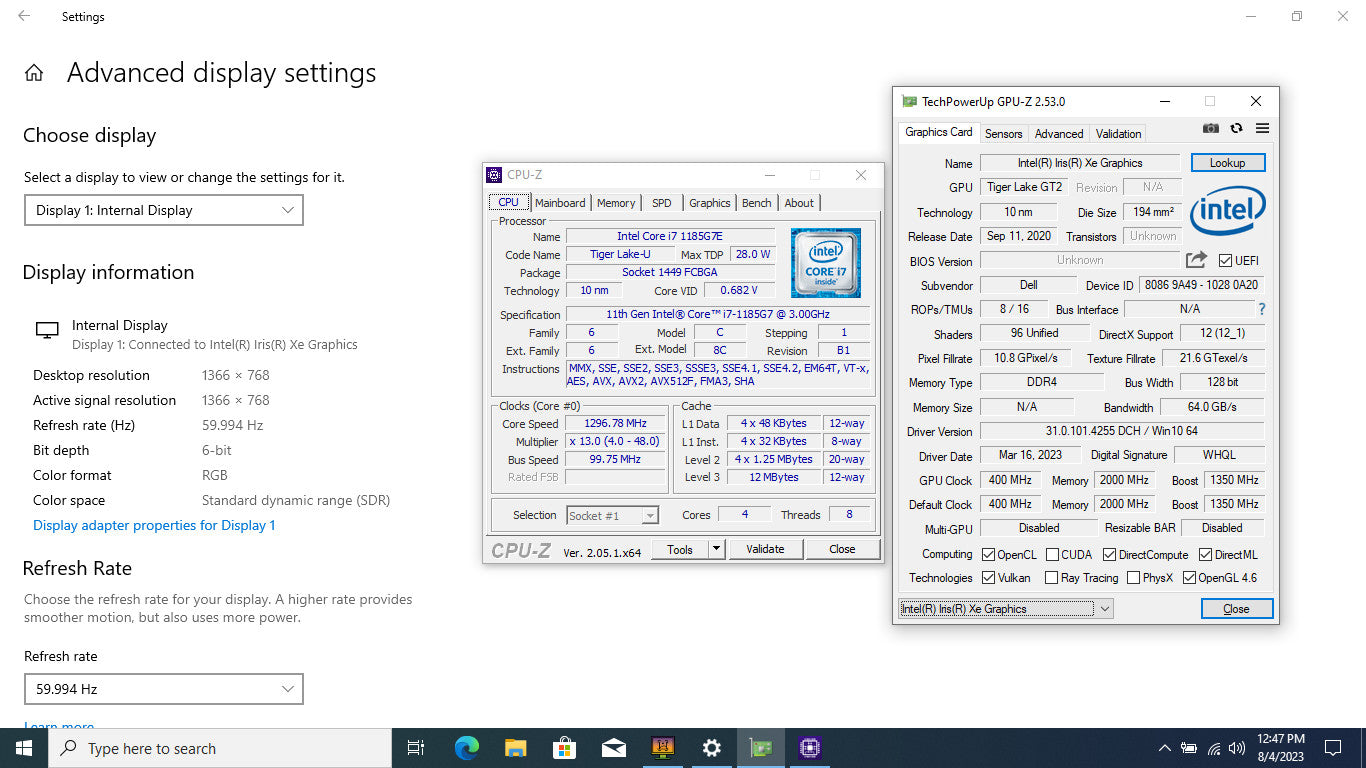Click the volume speaker tray icon
1366x768 pixels.
pos(1237,748)
